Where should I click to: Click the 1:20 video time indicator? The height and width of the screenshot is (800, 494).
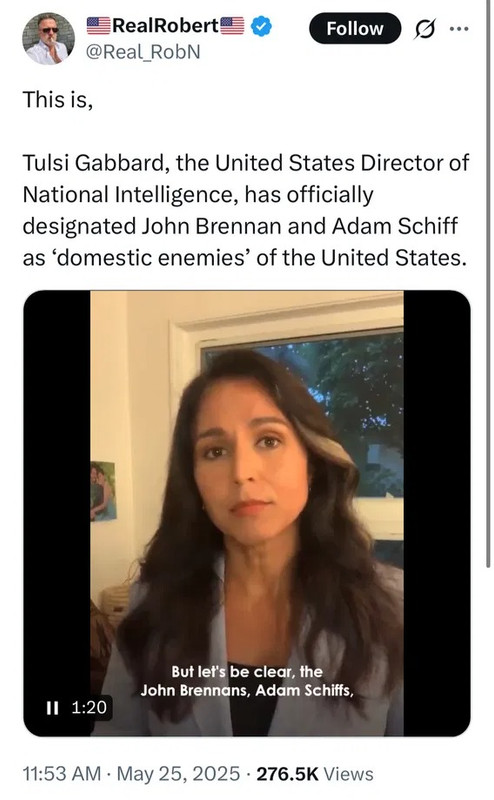pyautogui.click(x=89, y=707)
